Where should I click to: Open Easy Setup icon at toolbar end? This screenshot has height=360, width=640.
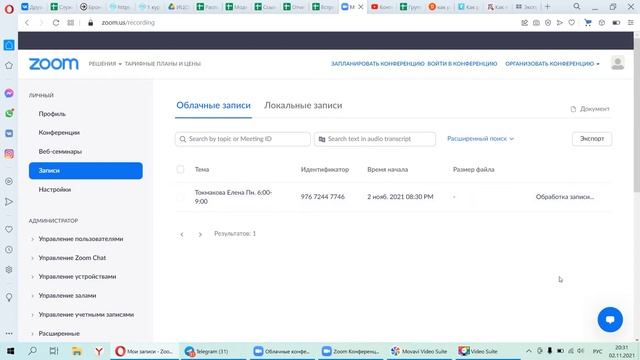(631, 23)
